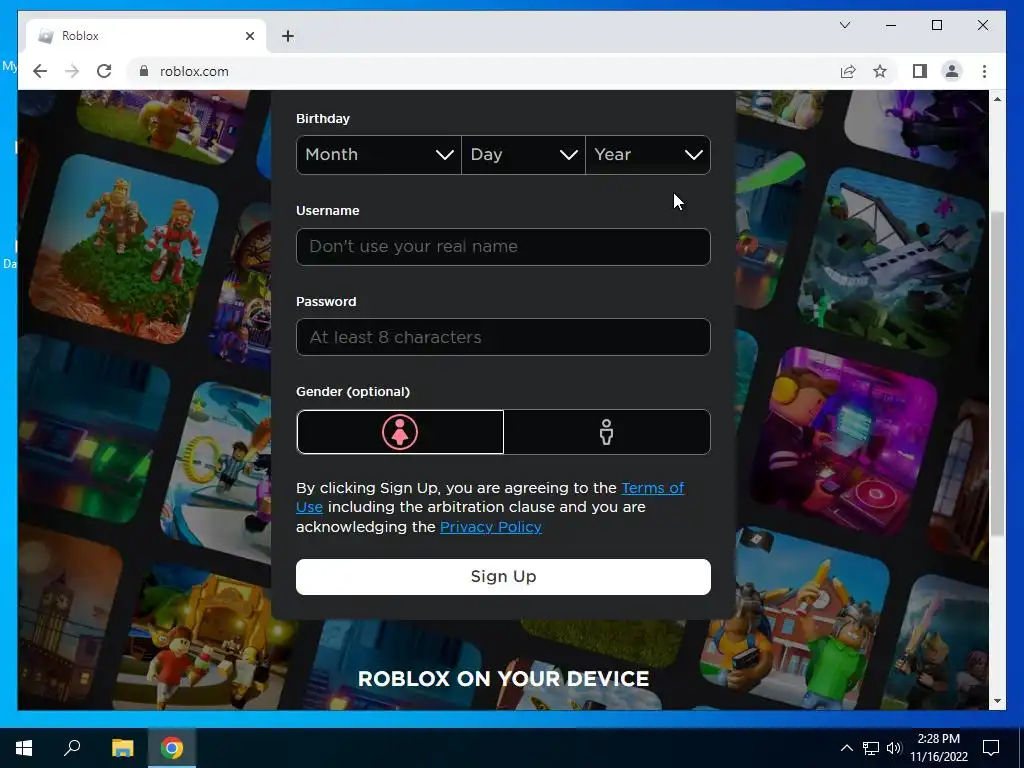Open the volume tray icon
The image size is (1024, 768).
click(x=893, y=748)
